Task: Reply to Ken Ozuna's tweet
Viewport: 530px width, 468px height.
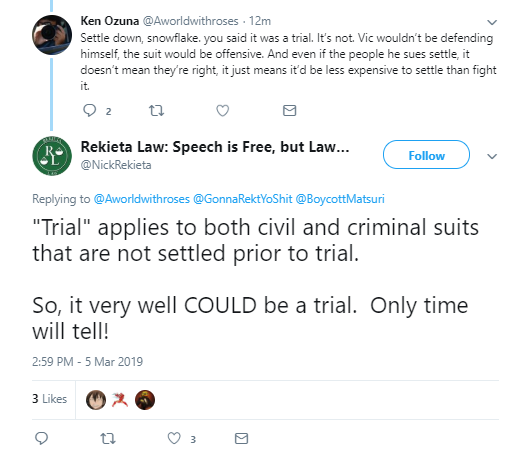Action: [x=90, y=110]
